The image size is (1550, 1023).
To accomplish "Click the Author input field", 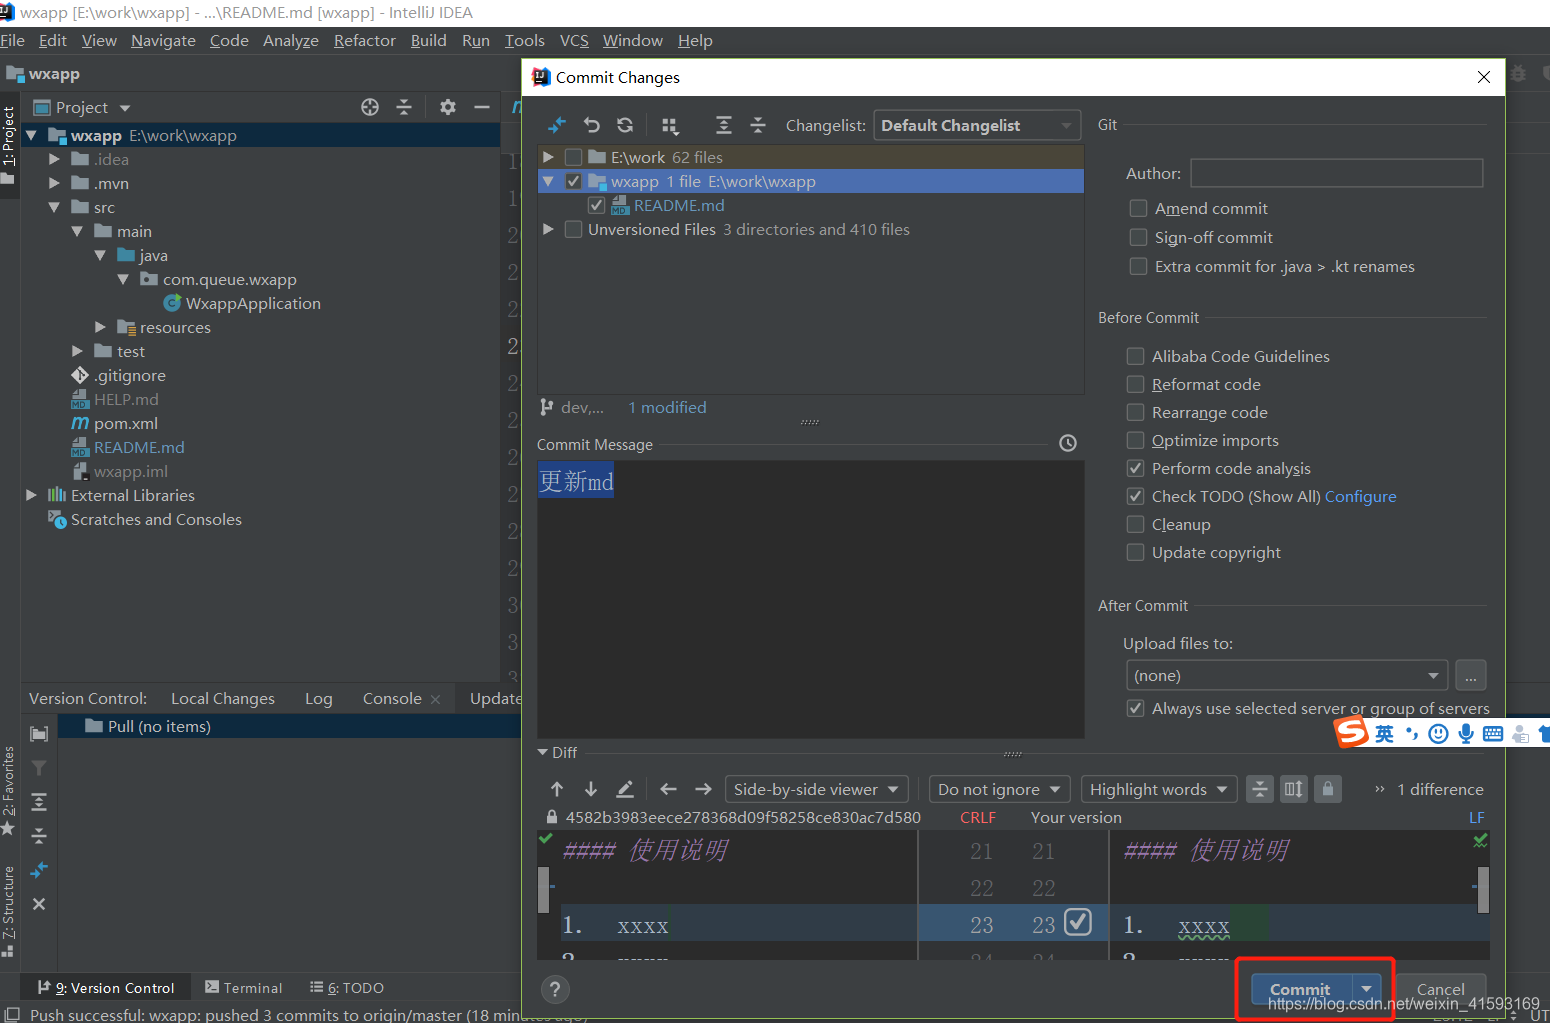I will click(x=1336, y=173).
